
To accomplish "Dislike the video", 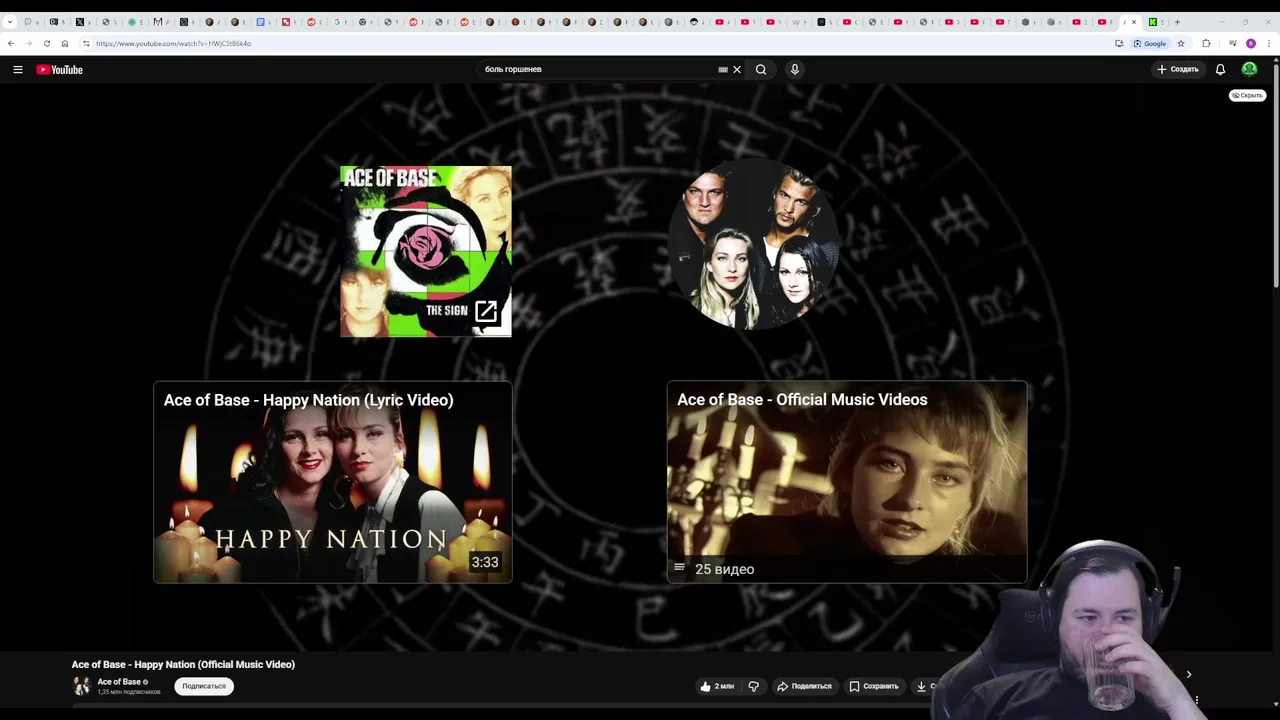I will click(754, 686).
